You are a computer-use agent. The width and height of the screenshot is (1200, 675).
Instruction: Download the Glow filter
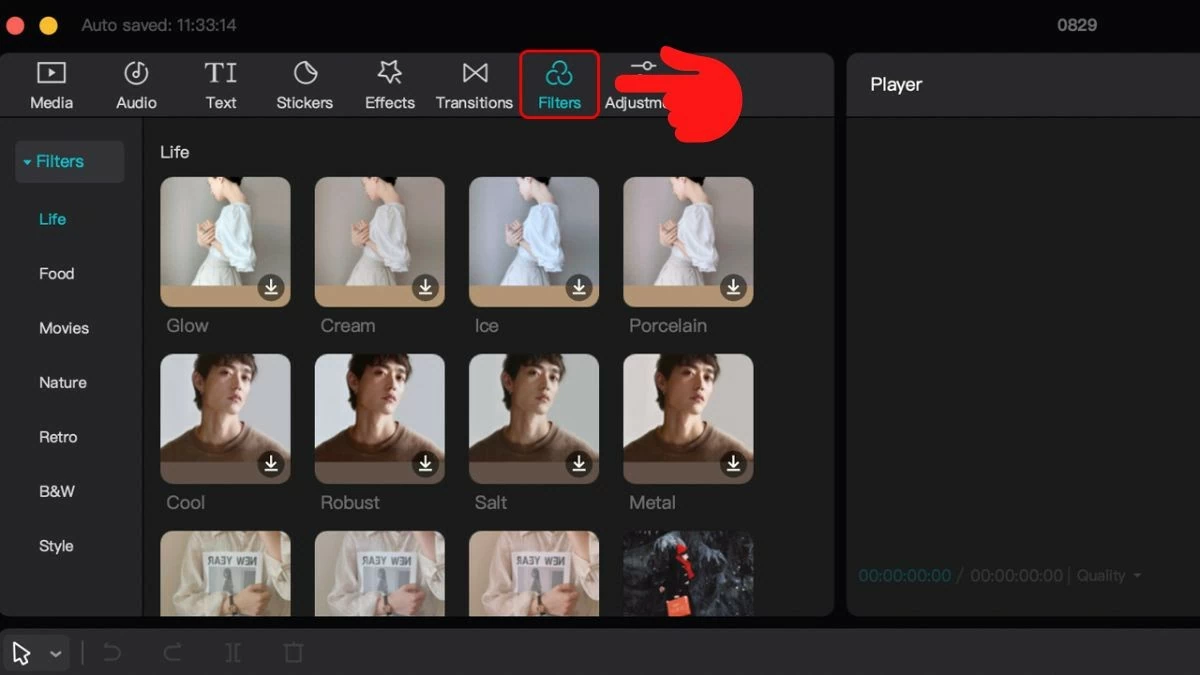270,287
